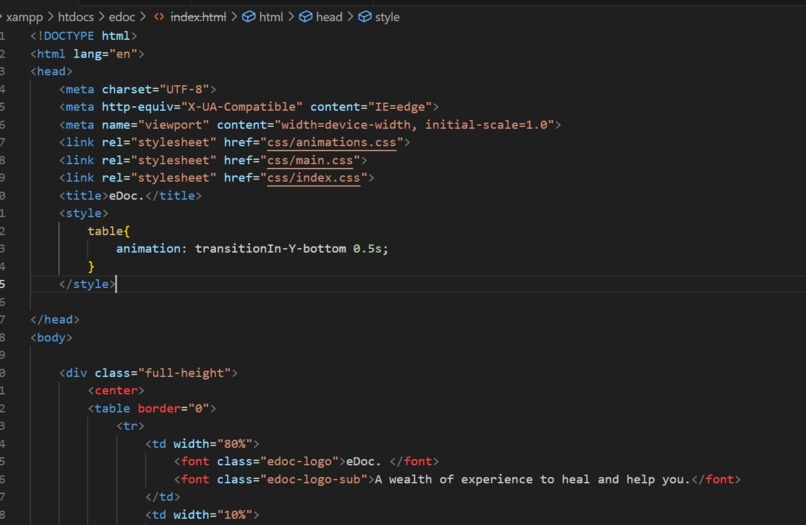Click the html symbol in breadcrumb

coord(270,17)
